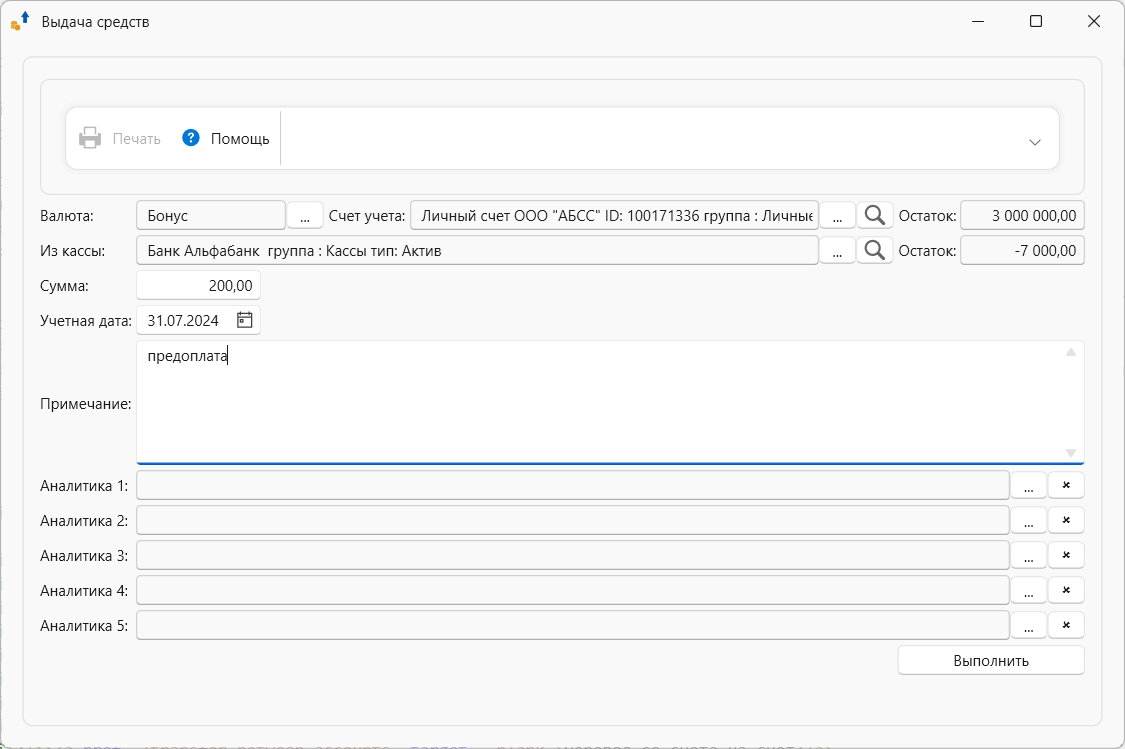
Task: Click the Аналитика 1 field
Action: [573, 485]
